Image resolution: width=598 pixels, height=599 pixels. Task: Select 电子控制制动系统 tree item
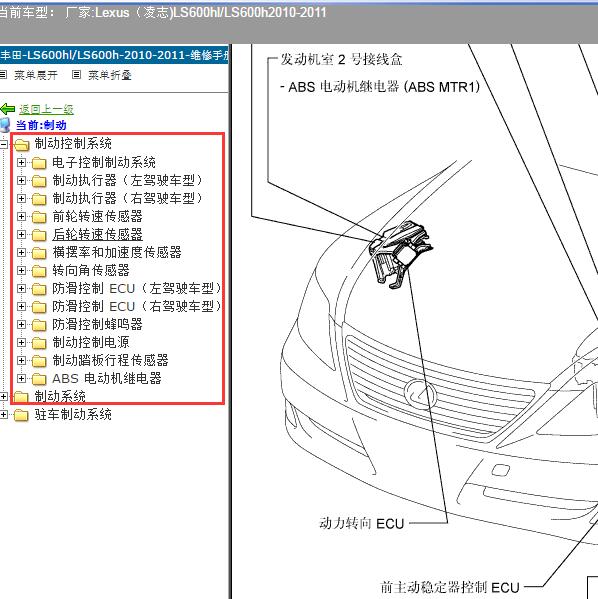tap(104, 162)
